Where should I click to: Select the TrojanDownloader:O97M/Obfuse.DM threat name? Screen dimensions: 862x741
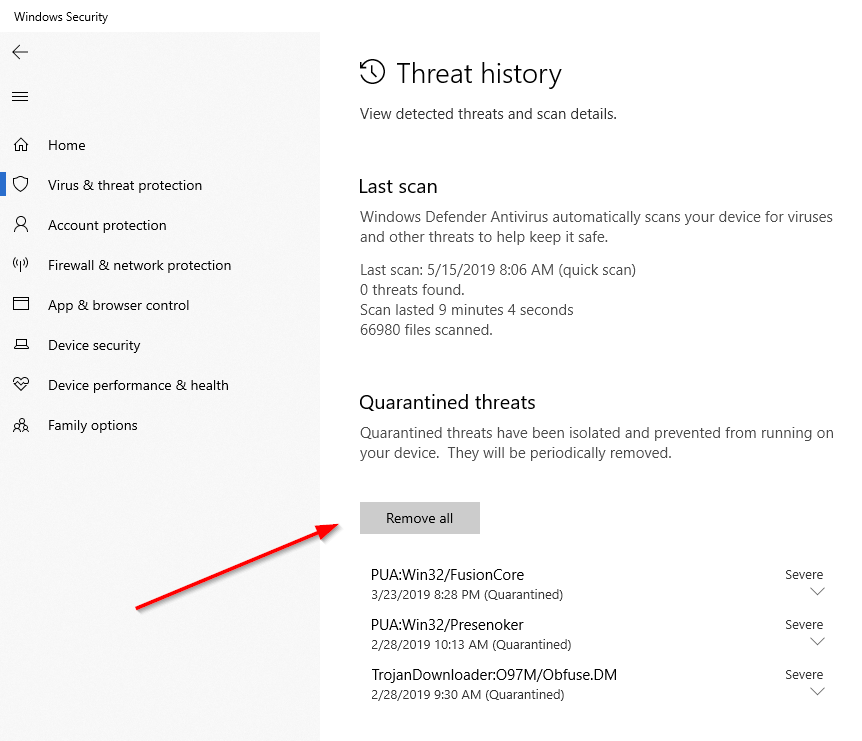[x=494, y=675]
